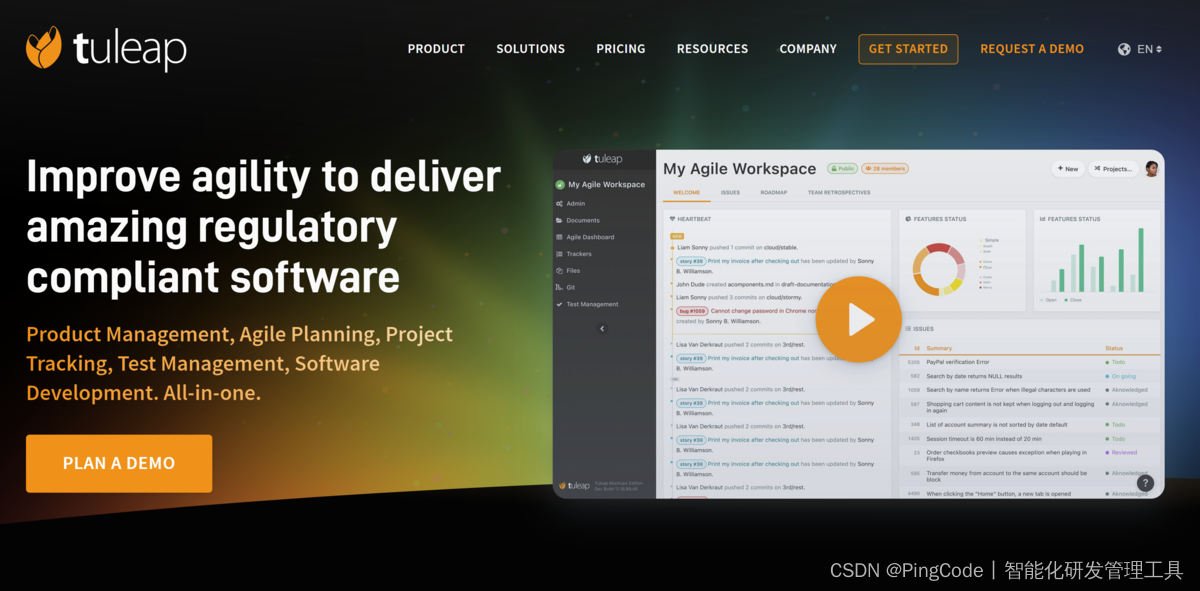The height and width of the screenshot is (591, 1200).
Task: Select the Session timeout is 60 min issue
Action: (x=1032, y=438)
